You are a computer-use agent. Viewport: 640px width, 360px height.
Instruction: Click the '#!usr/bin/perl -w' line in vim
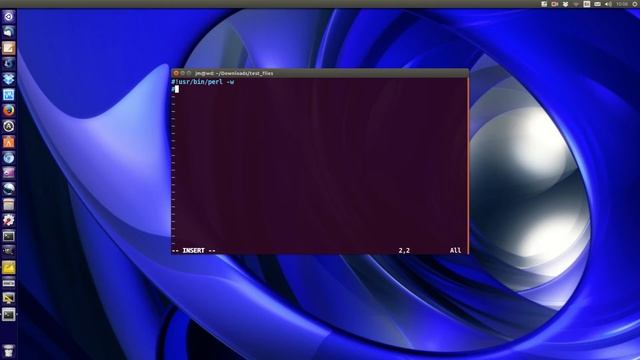click(x=203, y=82)
